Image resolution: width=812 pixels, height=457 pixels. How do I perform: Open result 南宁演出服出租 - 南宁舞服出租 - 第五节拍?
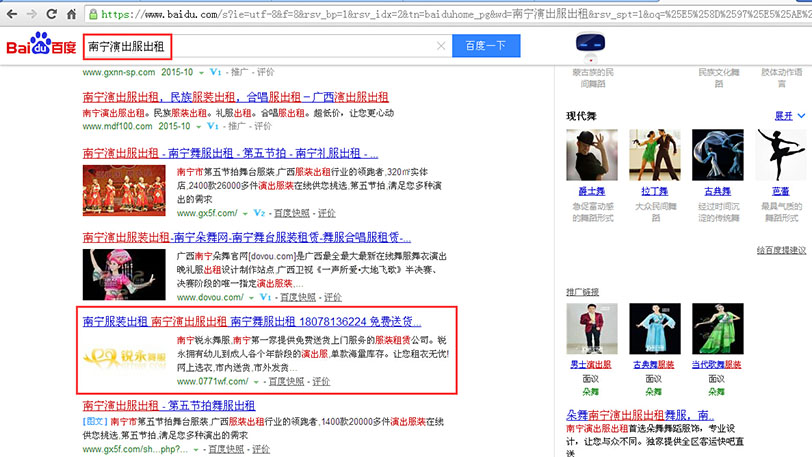(230, 153)
